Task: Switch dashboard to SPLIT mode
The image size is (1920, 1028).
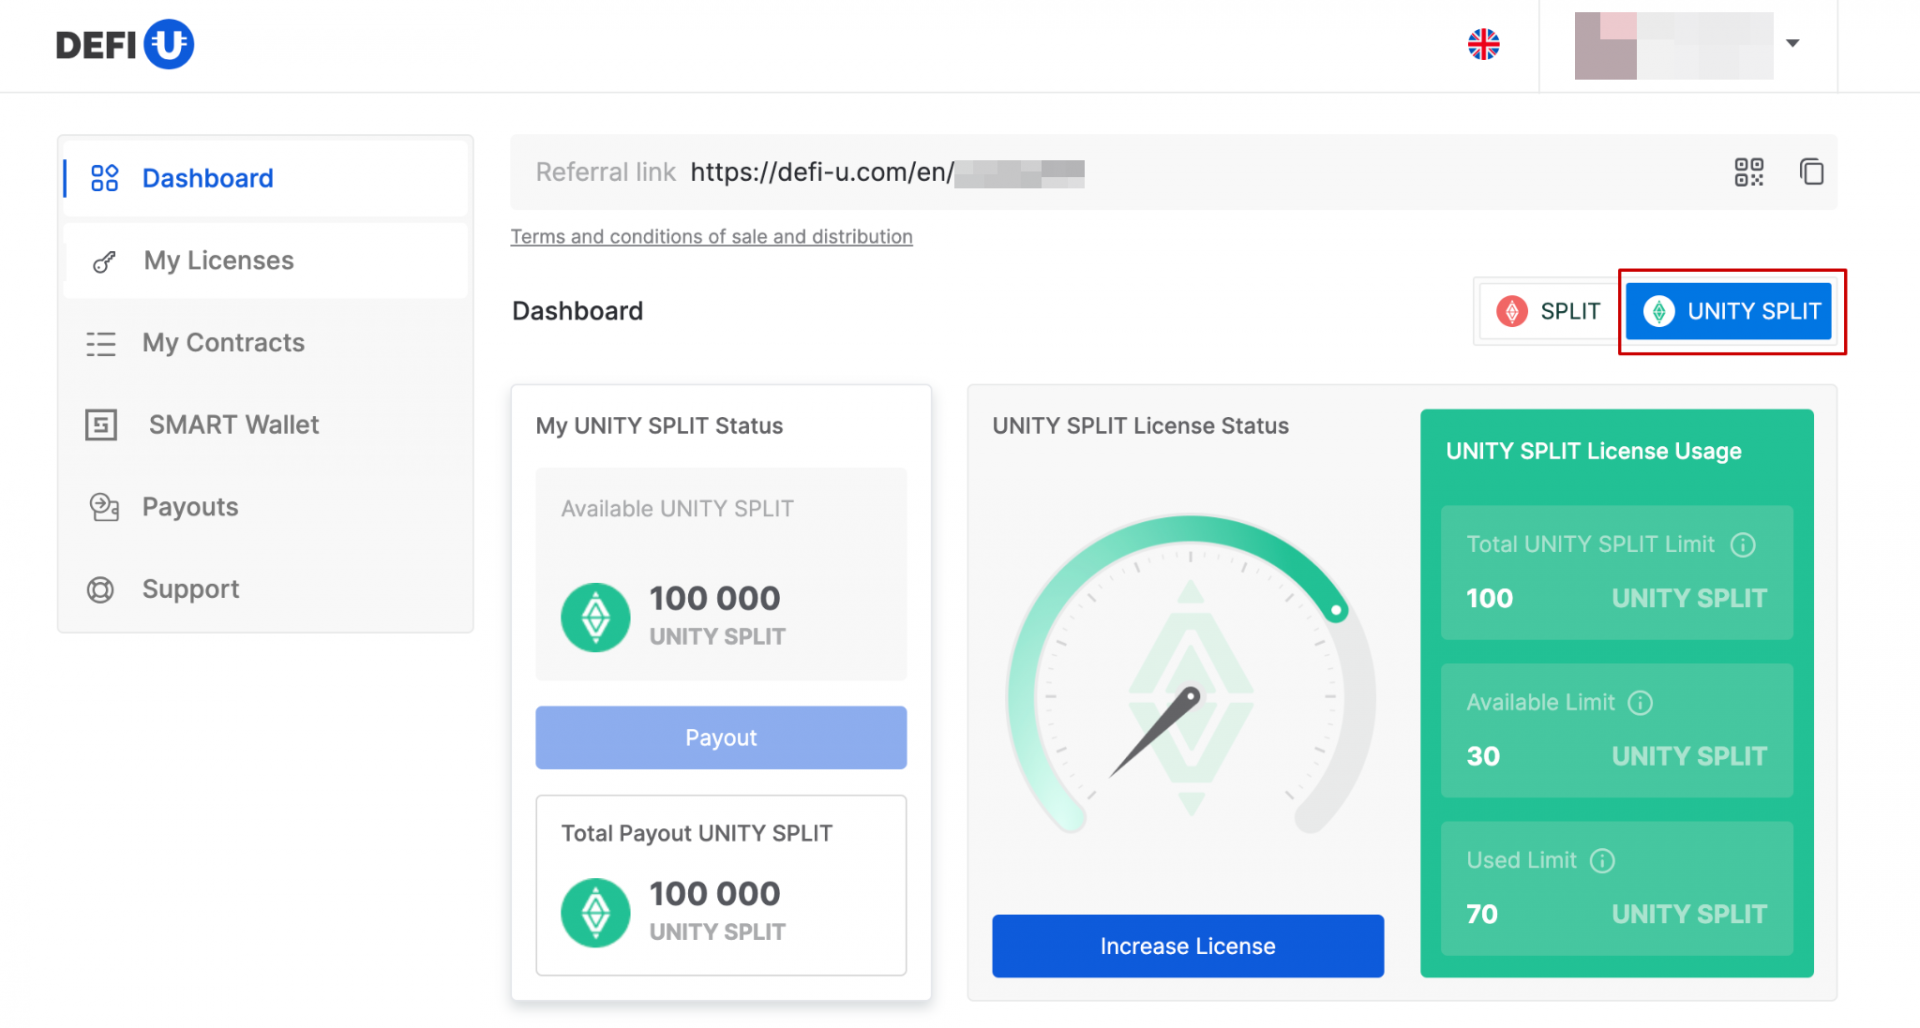Action: 1548,312
